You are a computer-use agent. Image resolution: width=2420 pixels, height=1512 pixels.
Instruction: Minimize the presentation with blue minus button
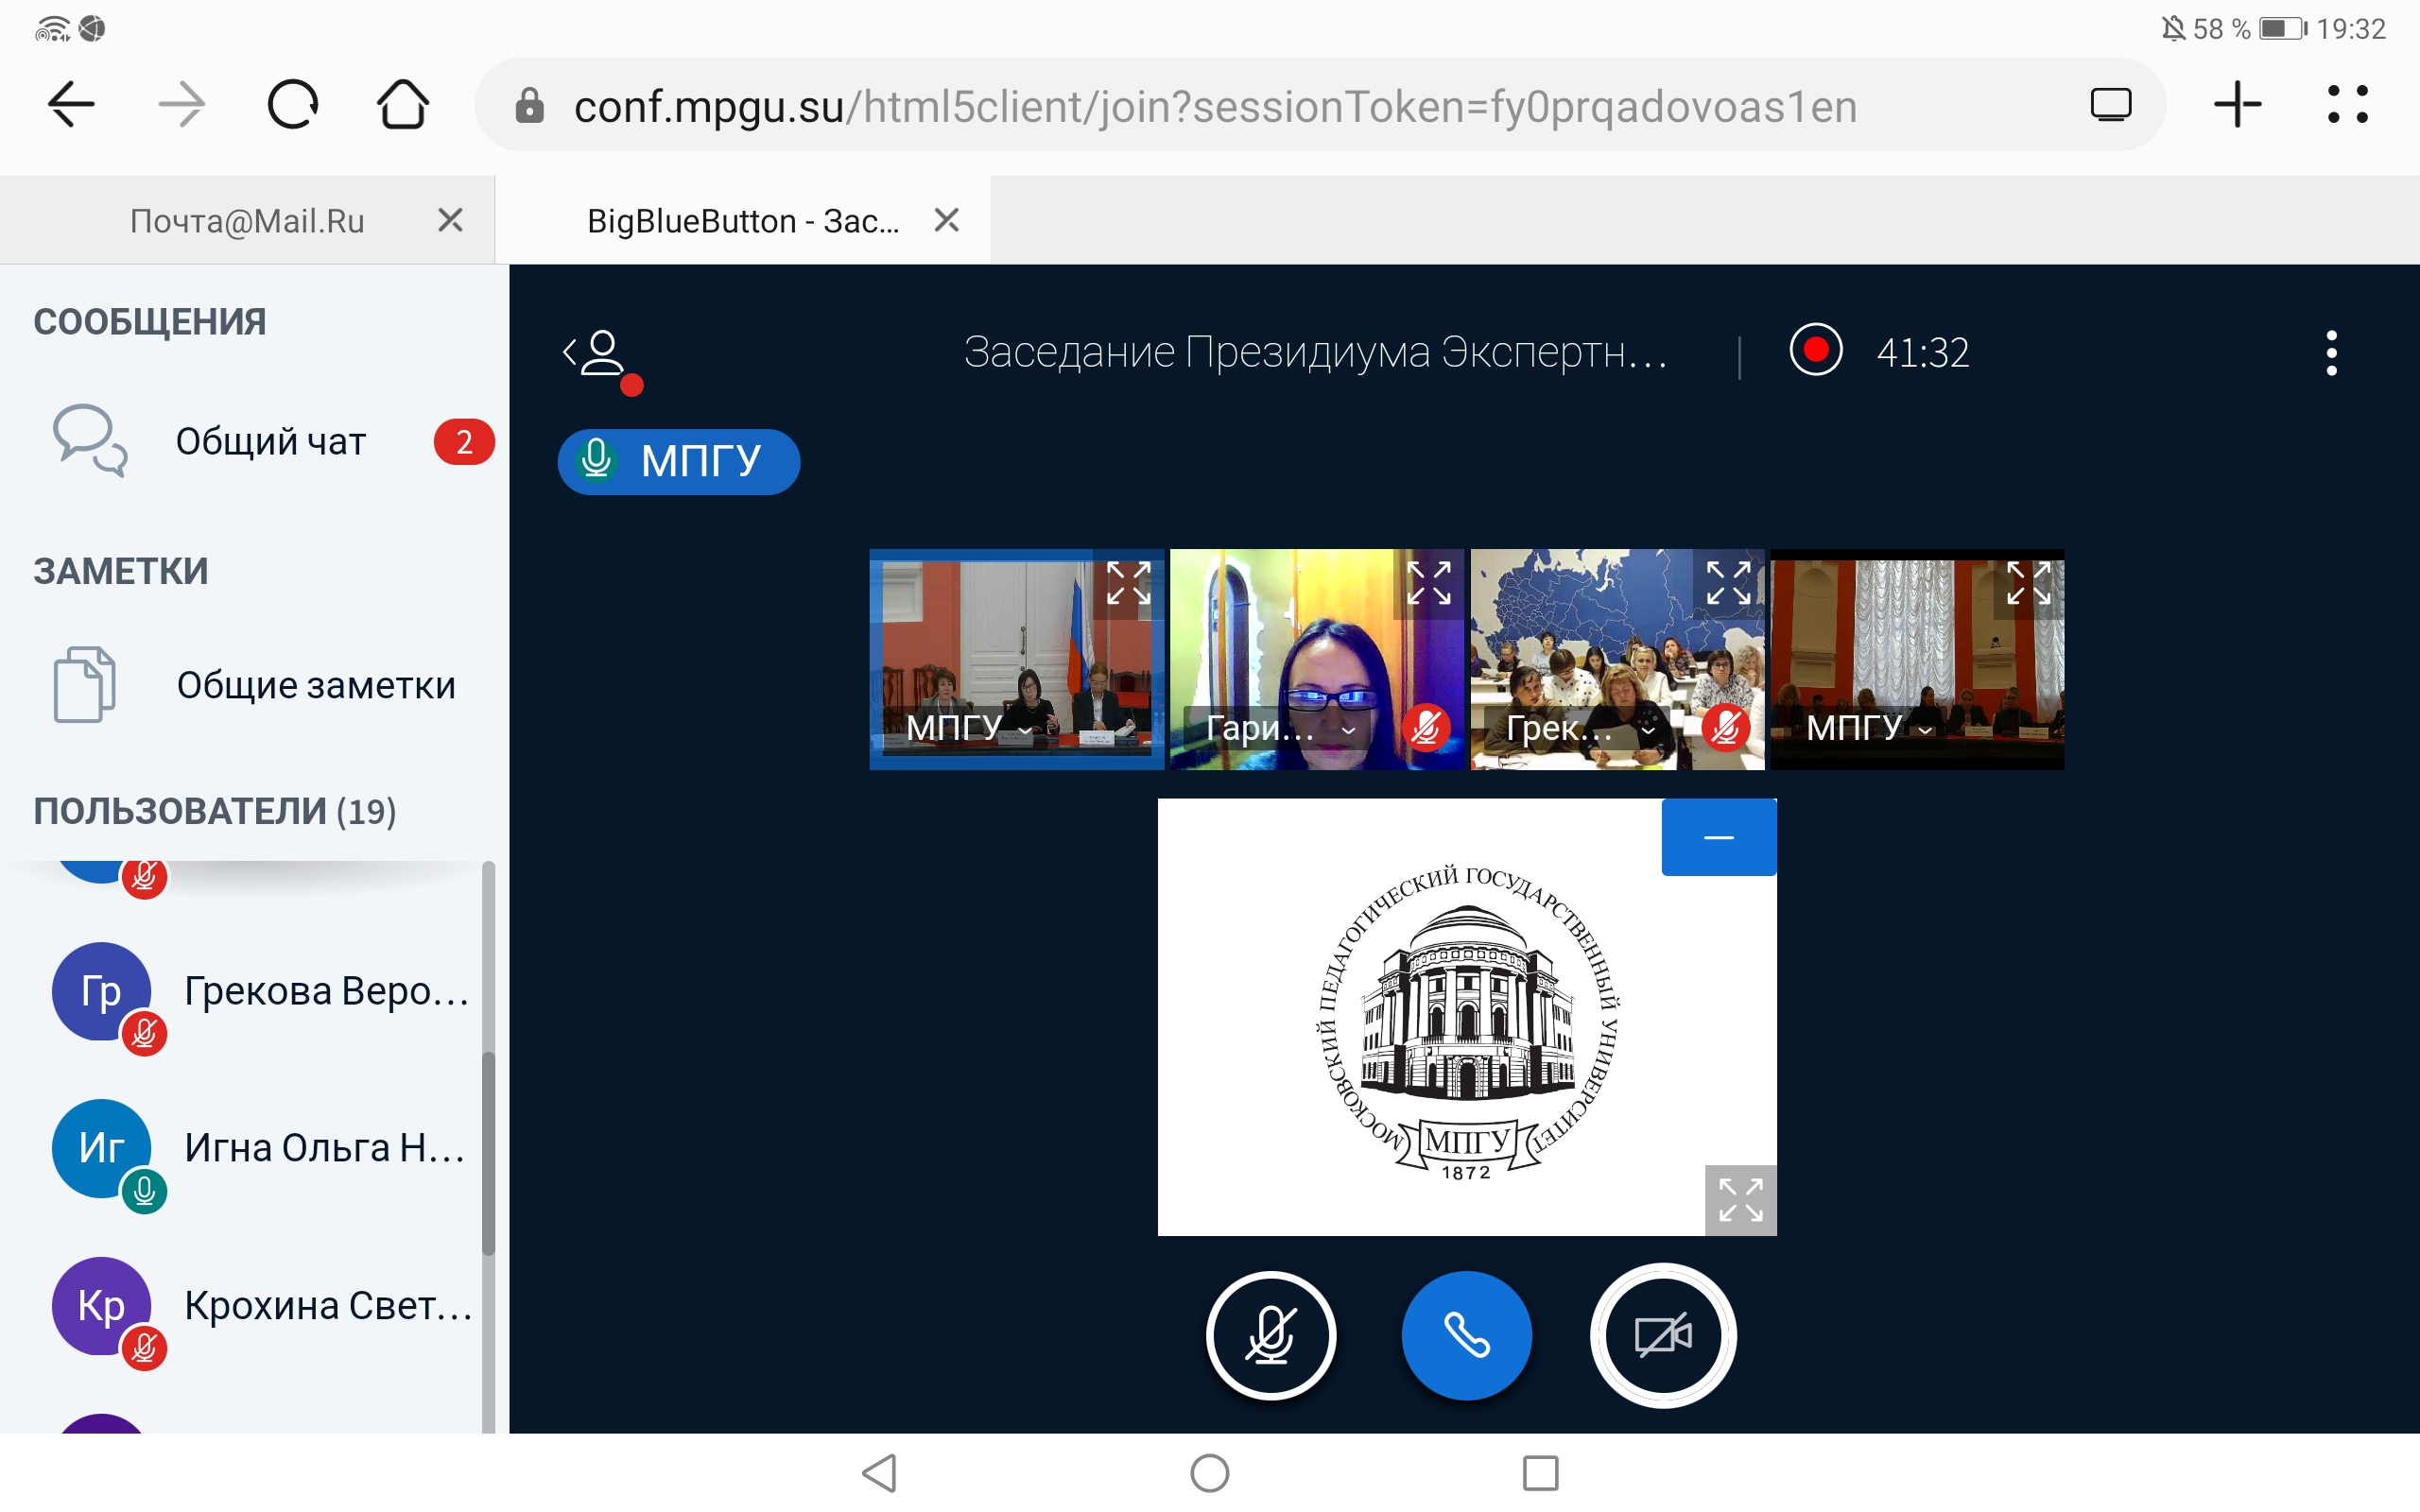1719,837
